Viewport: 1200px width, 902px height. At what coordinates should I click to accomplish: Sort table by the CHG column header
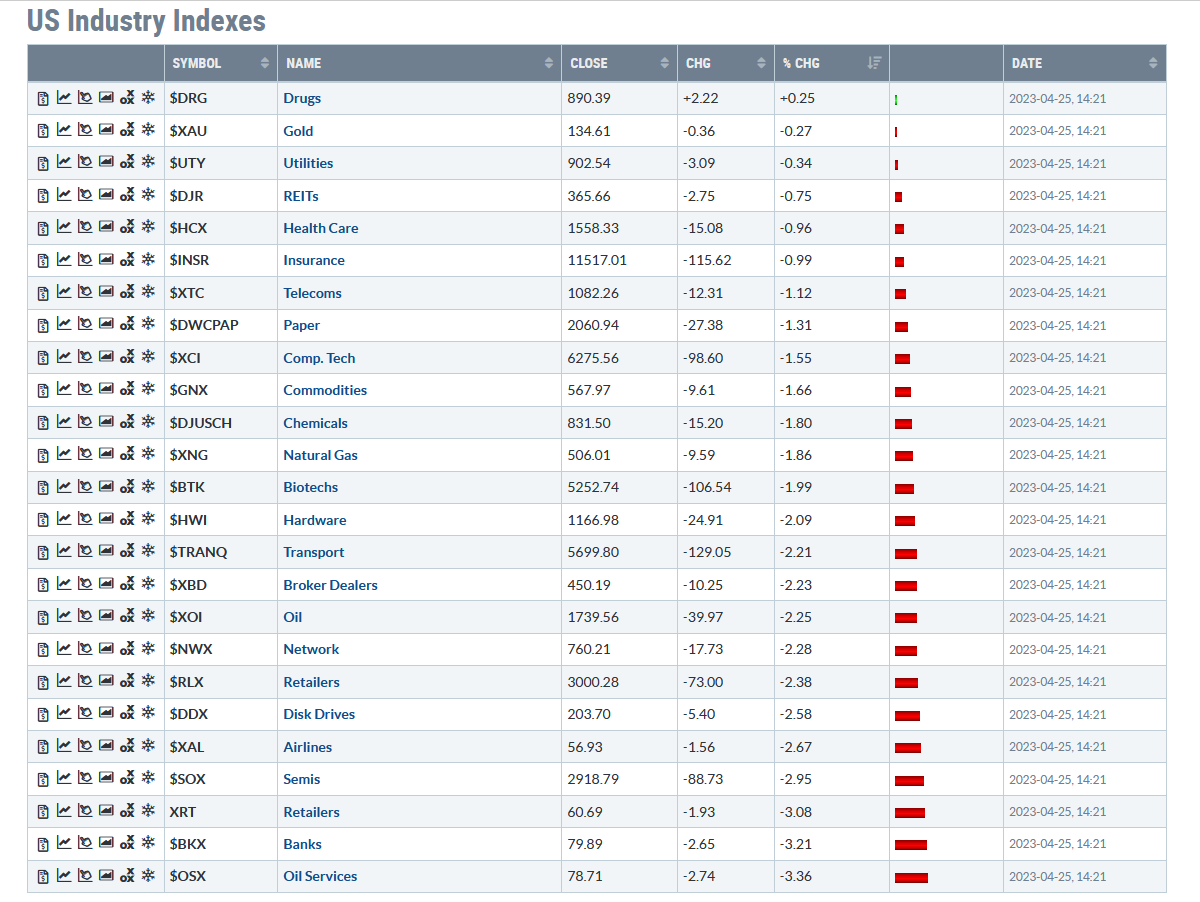pos(726,63)
